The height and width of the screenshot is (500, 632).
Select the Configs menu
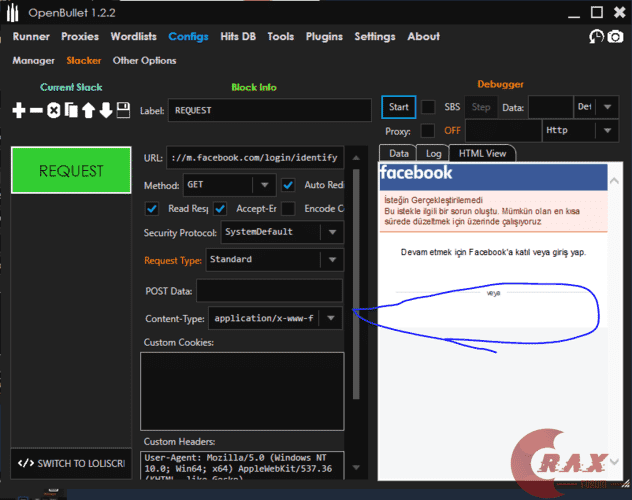[188, 37]
